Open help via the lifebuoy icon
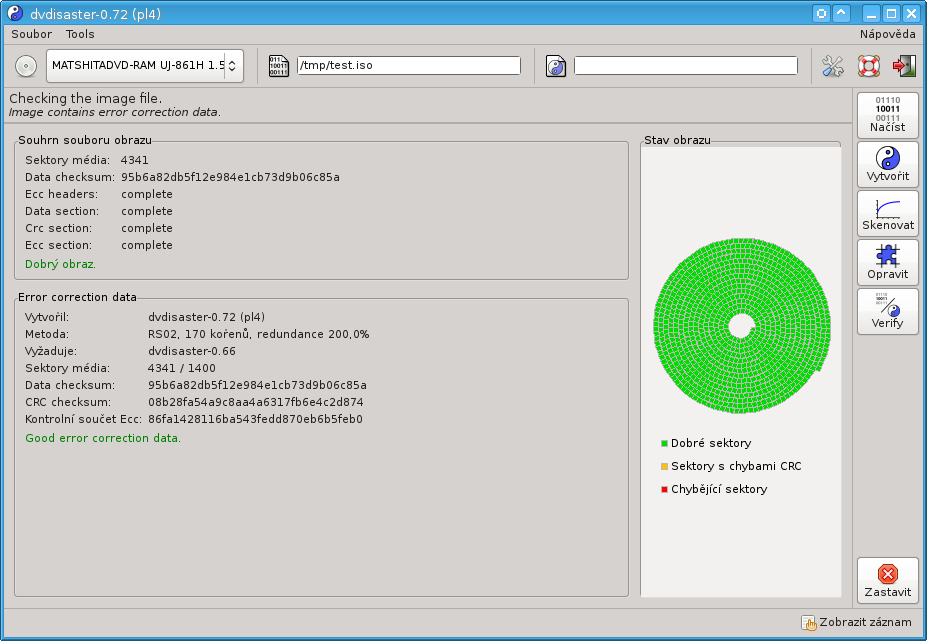 coord(868,66)
